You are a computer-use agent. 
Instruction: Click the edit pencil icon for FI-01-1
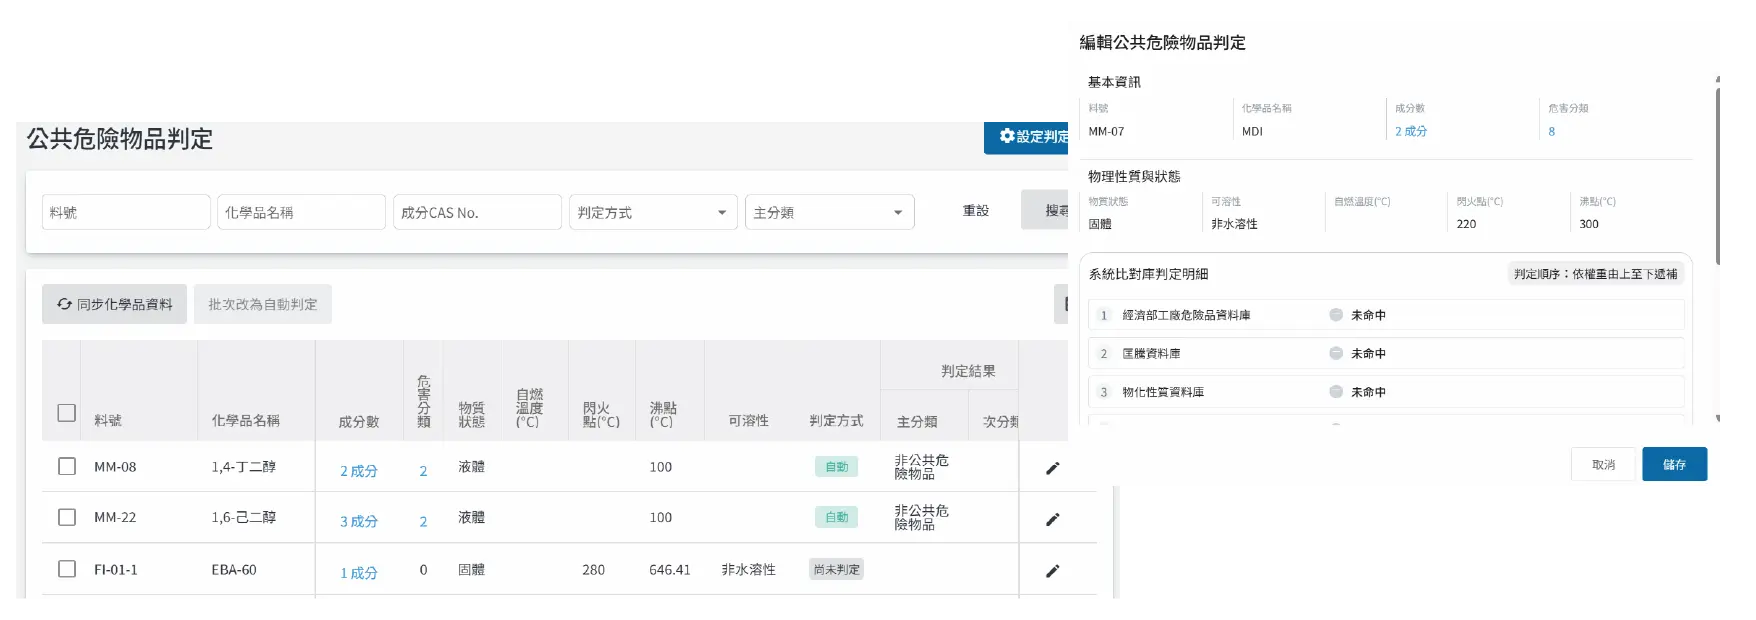pos(1052,571)
